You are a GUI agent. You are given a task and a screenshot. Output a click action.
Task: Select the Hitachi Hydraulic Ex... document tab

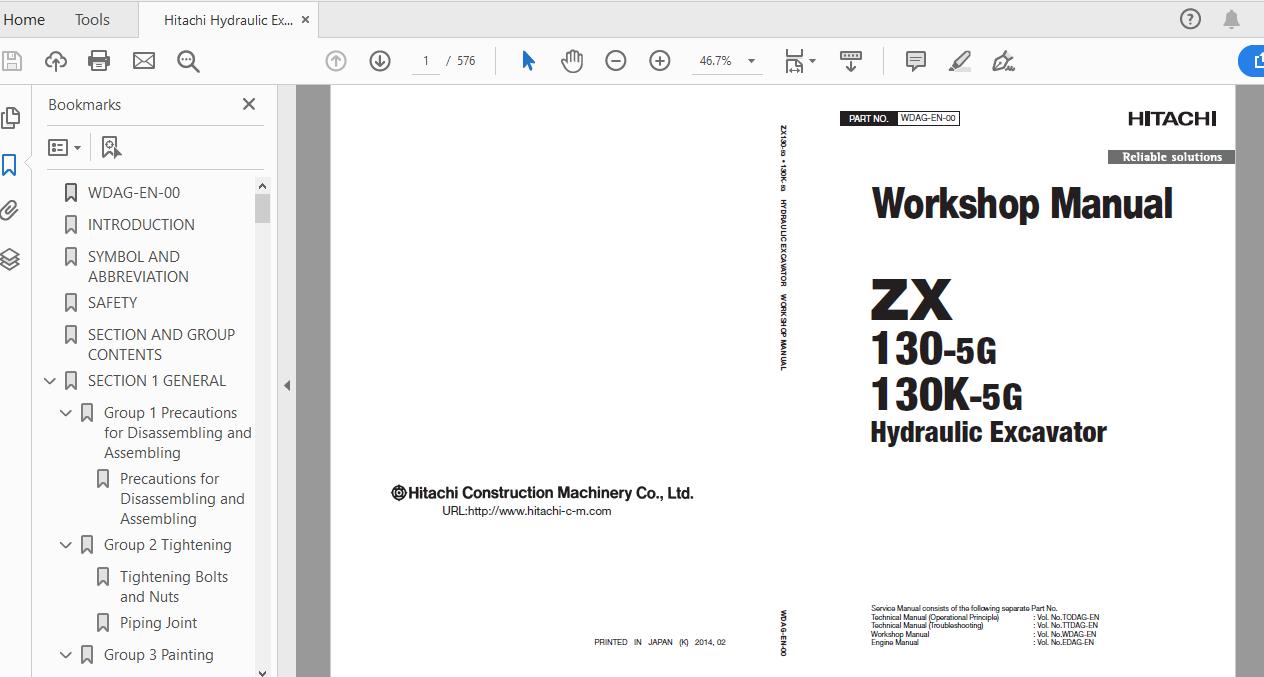pyautogui.click(x=228, y=20)
